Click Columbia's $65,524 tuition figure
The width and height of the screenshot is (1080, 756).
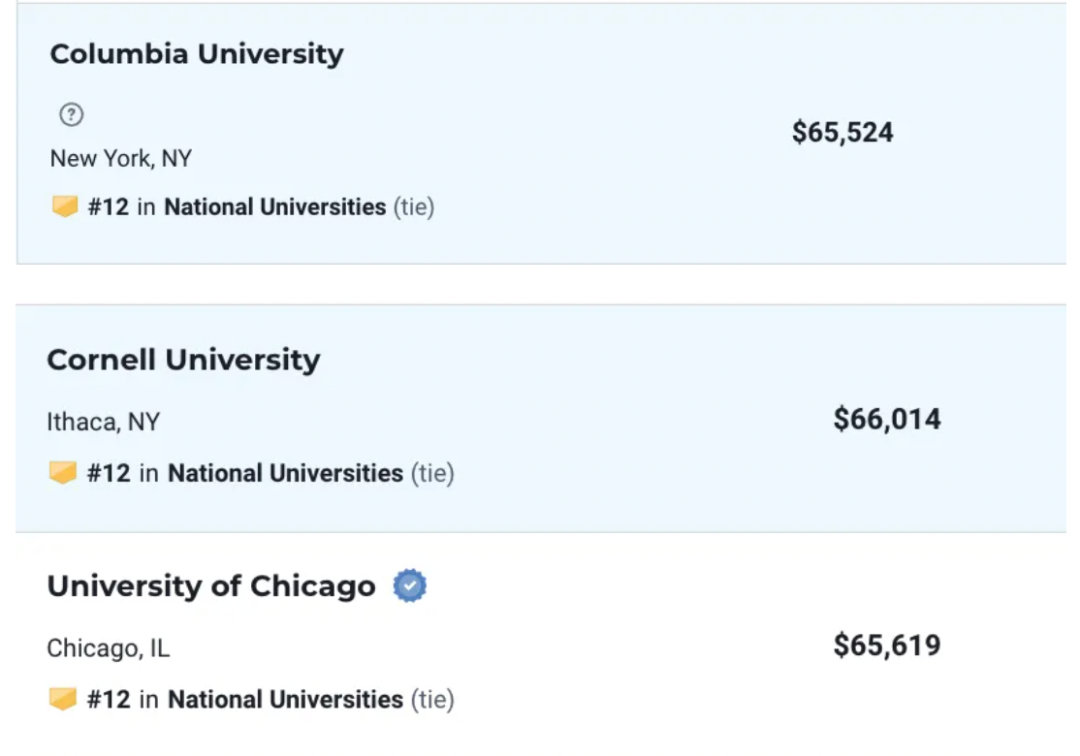pos(842,132)
